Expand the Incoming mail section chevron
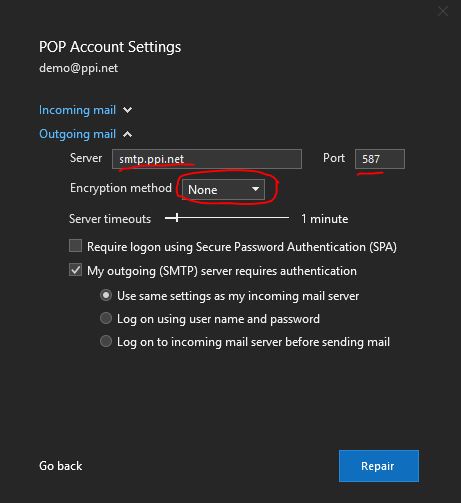 [x=127, y=110]
